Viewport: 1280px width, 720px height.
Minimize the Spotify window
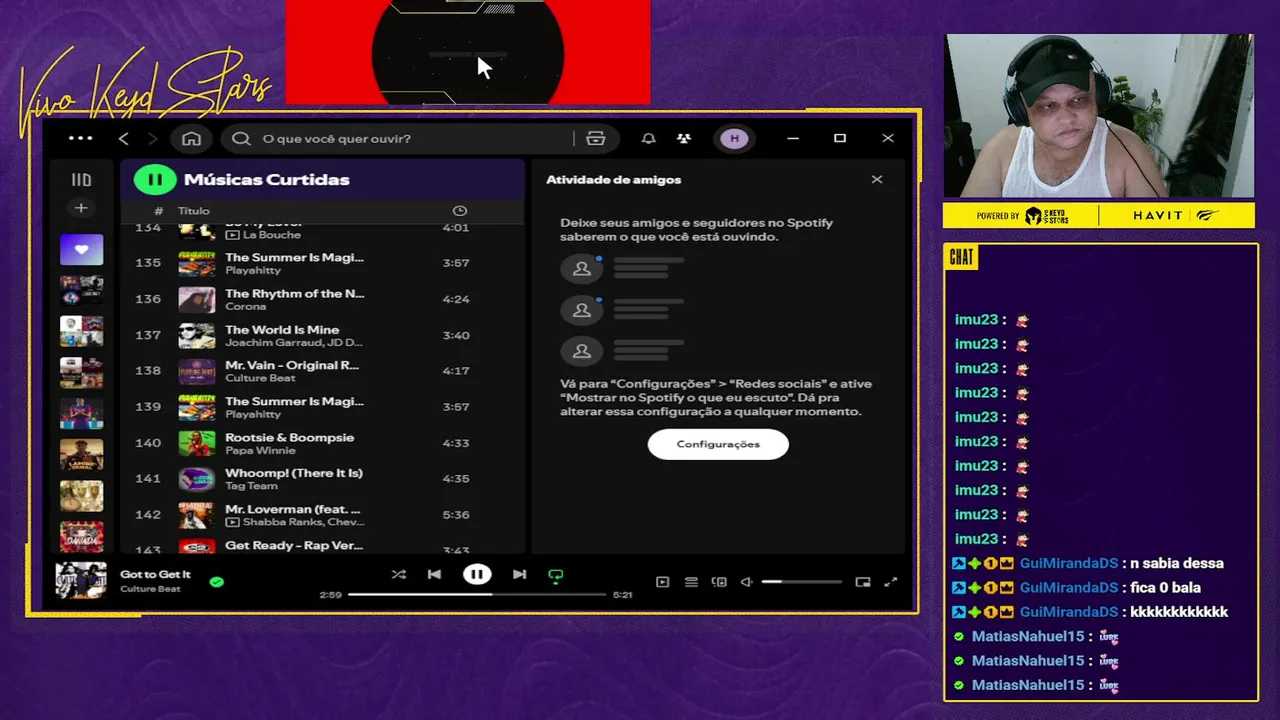tap(793, 138)
